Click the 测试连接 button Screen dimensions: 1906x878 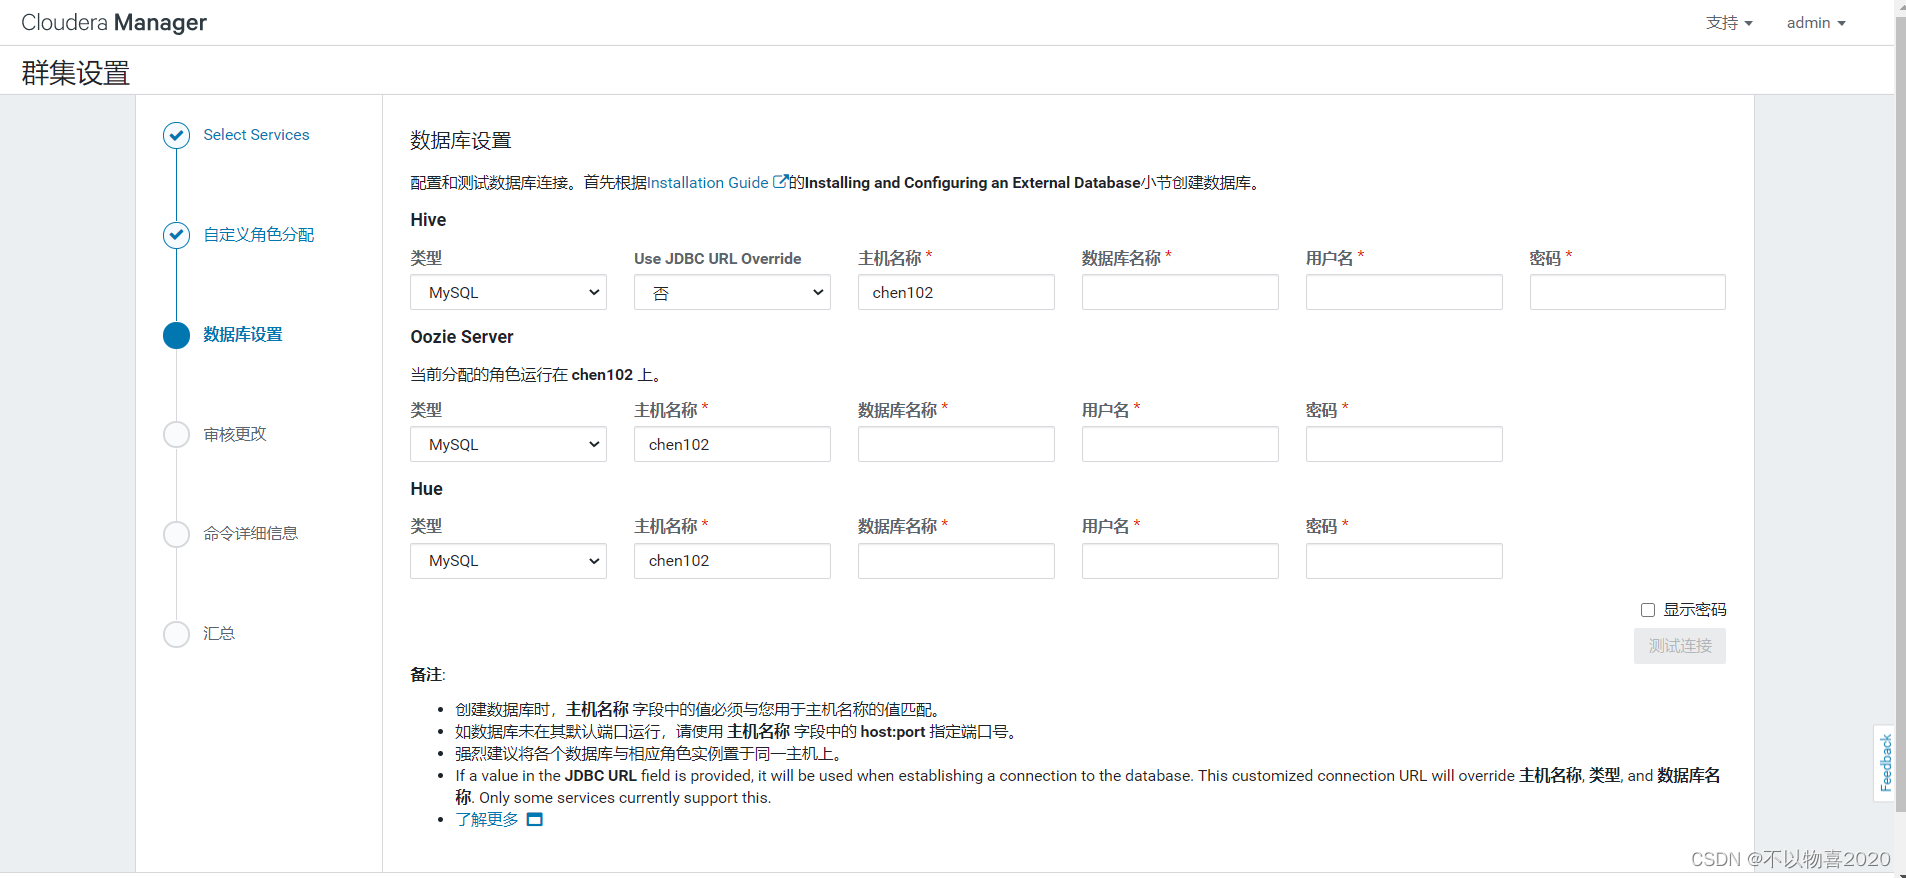(x=1680, y=646)
